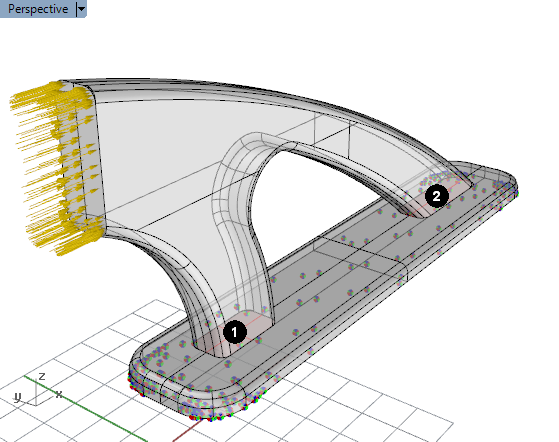Image resolution: width=559 pixels, height=442 pixels.
Task: Select the red X-axis grid line
Action: tap(185, 432)
